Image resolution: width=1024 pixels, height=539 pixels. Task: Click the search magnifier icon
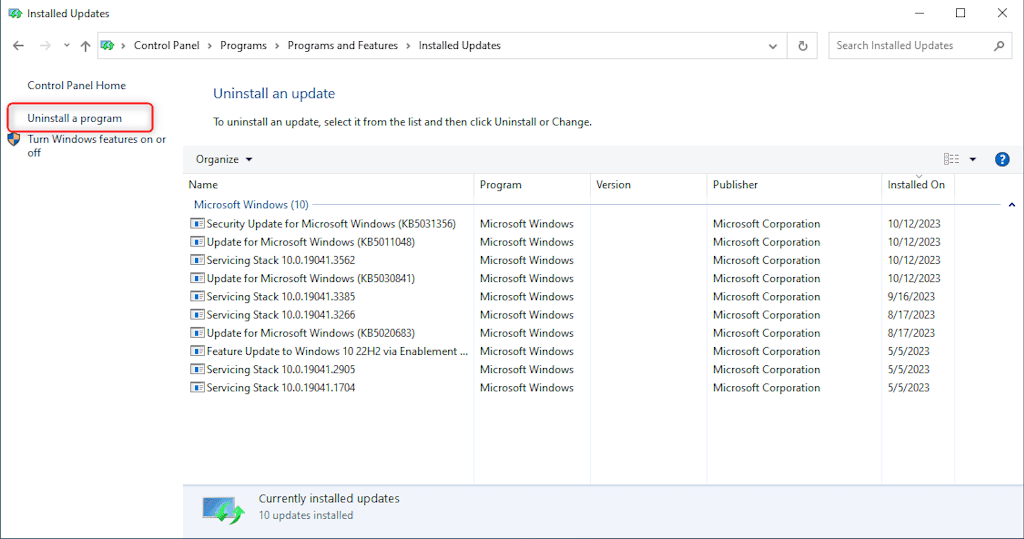click(x=999, y=46)
